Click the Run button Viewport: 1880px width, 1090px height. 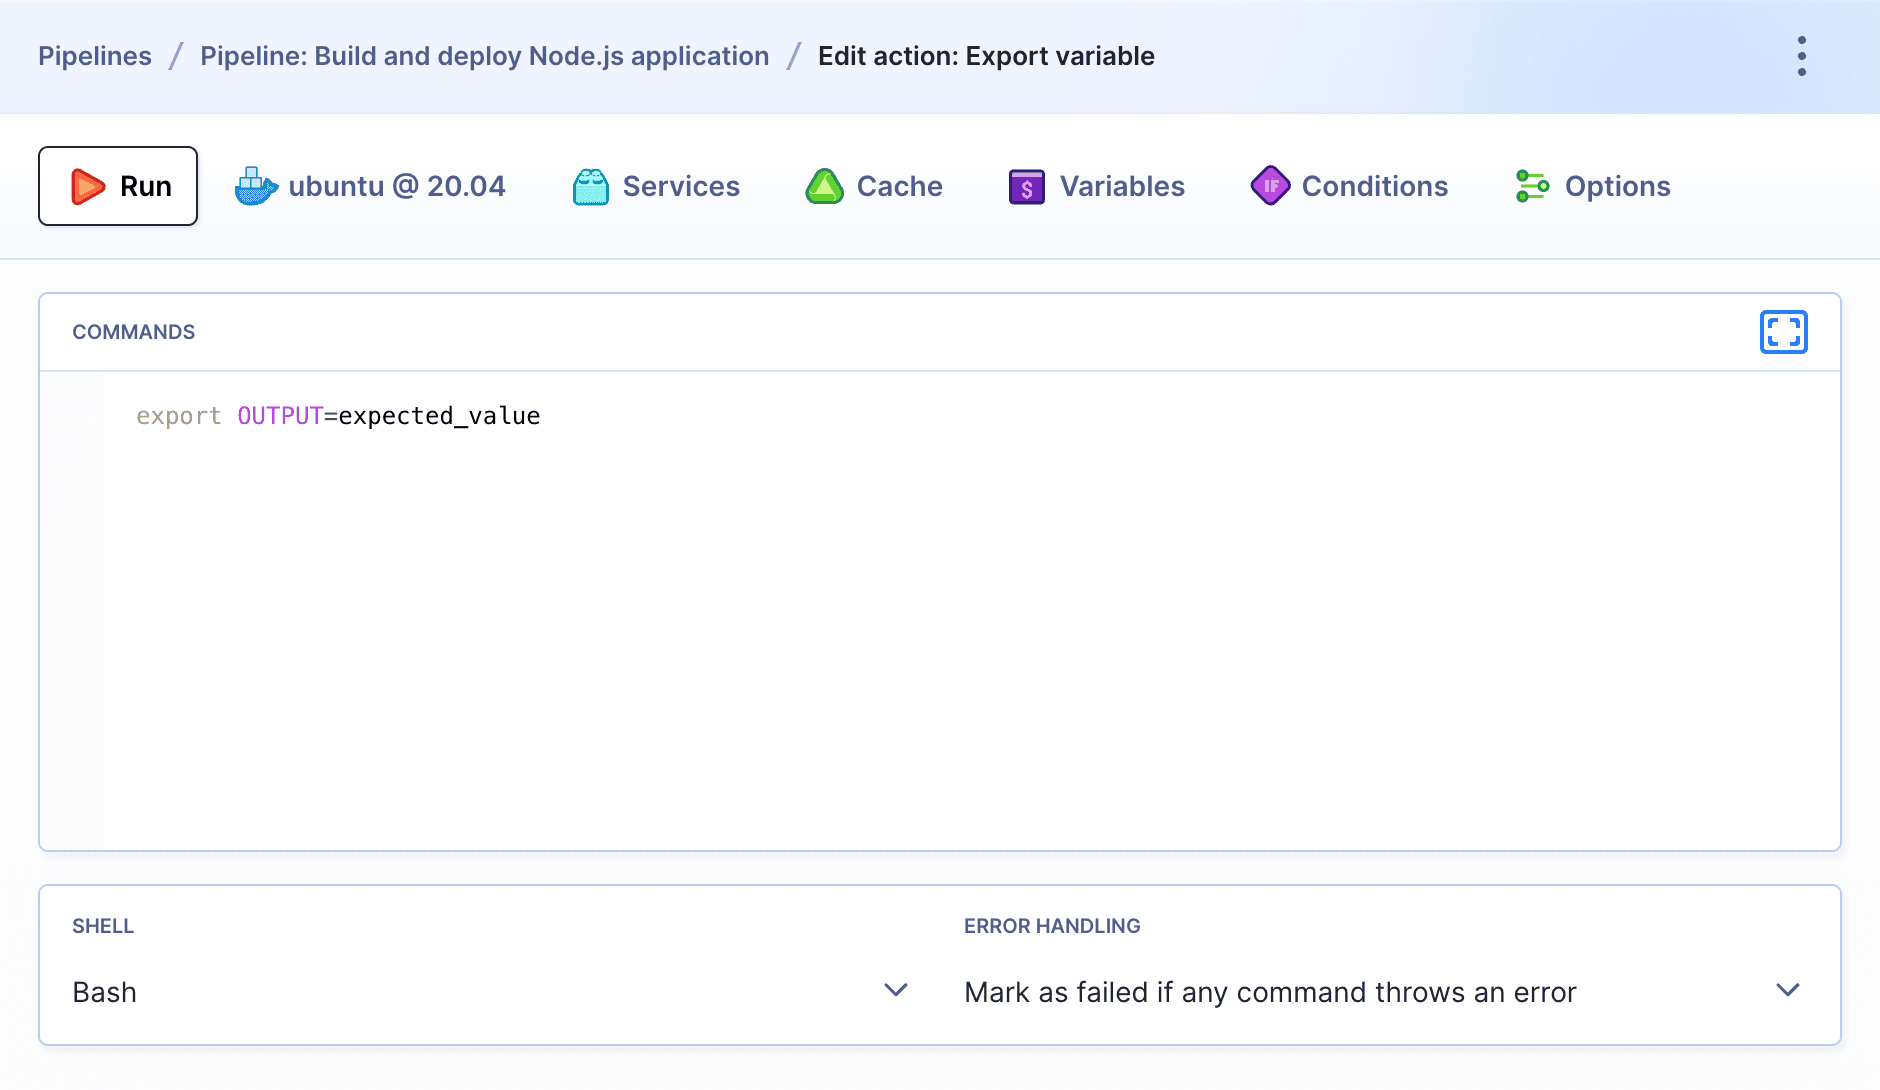[x=117, y=186]
